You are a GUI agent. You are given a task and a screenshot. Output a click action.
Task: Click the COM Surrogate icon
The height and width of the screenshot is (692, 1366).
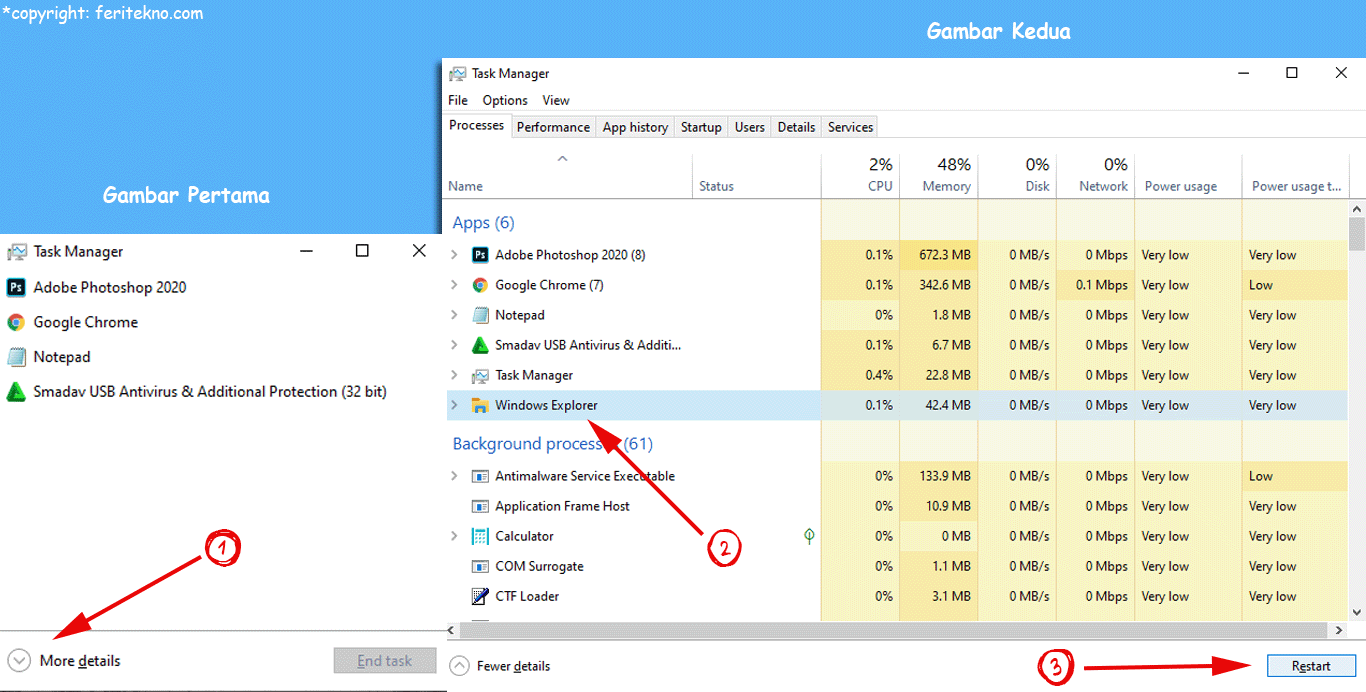[x=480, y=566]
